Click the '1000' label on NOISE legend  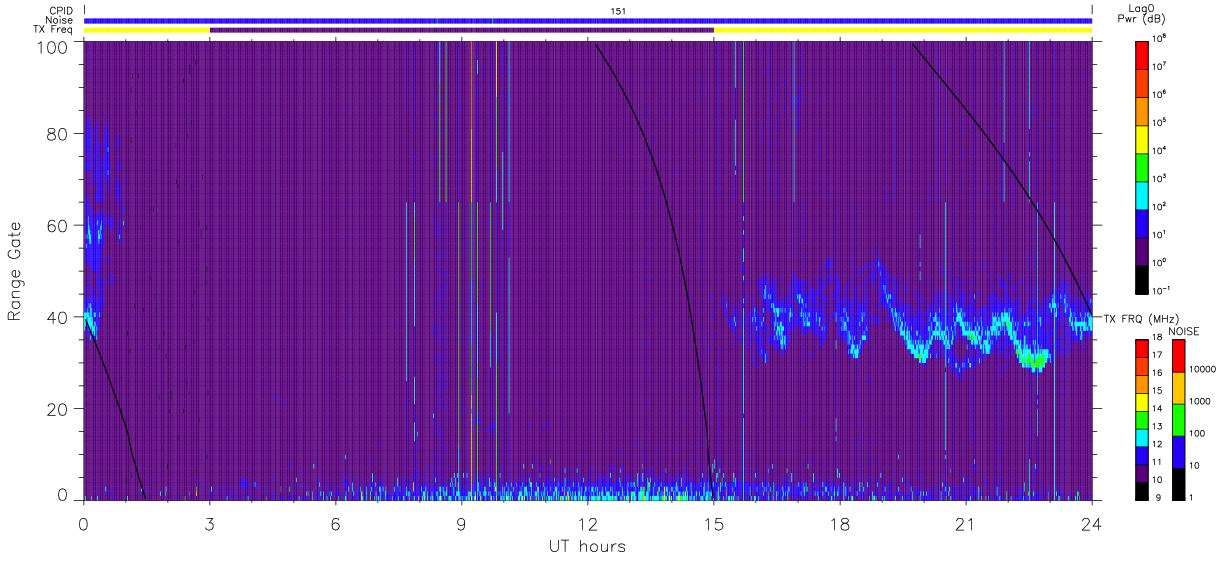[x=1200, y=403]
